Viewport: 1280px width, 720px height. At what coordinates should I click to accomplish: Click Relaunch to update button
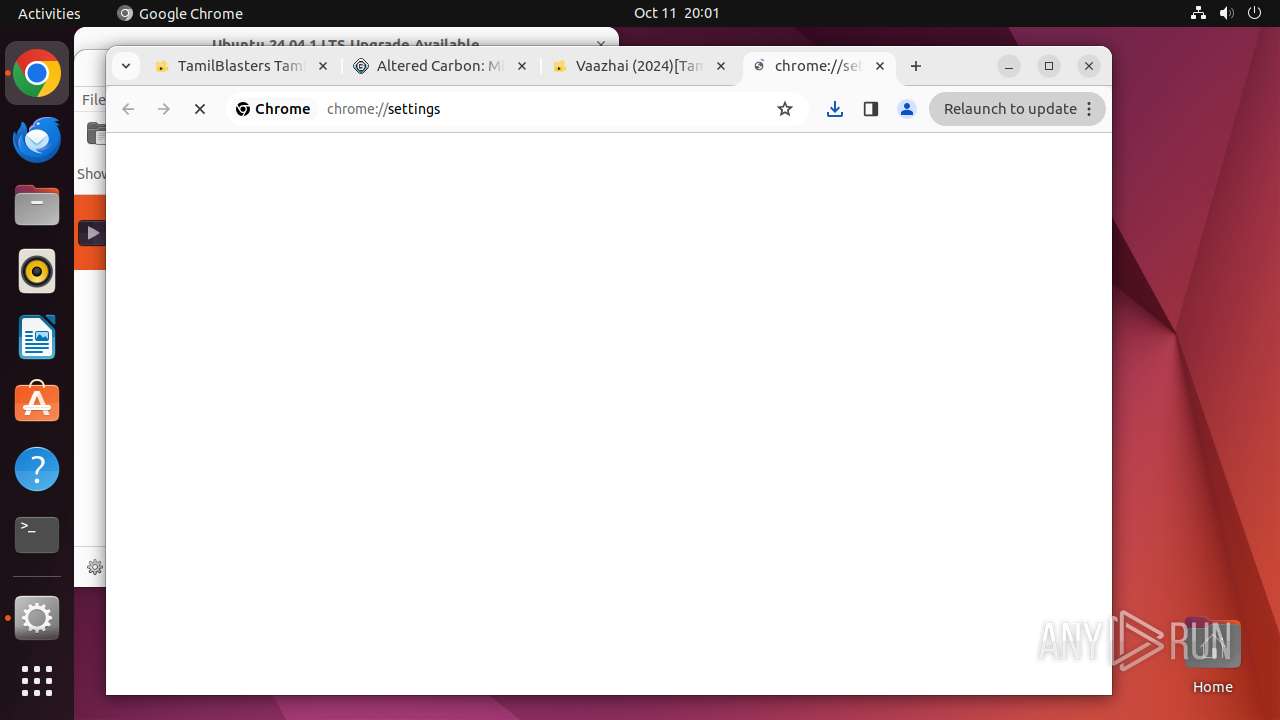[1017, 109]
